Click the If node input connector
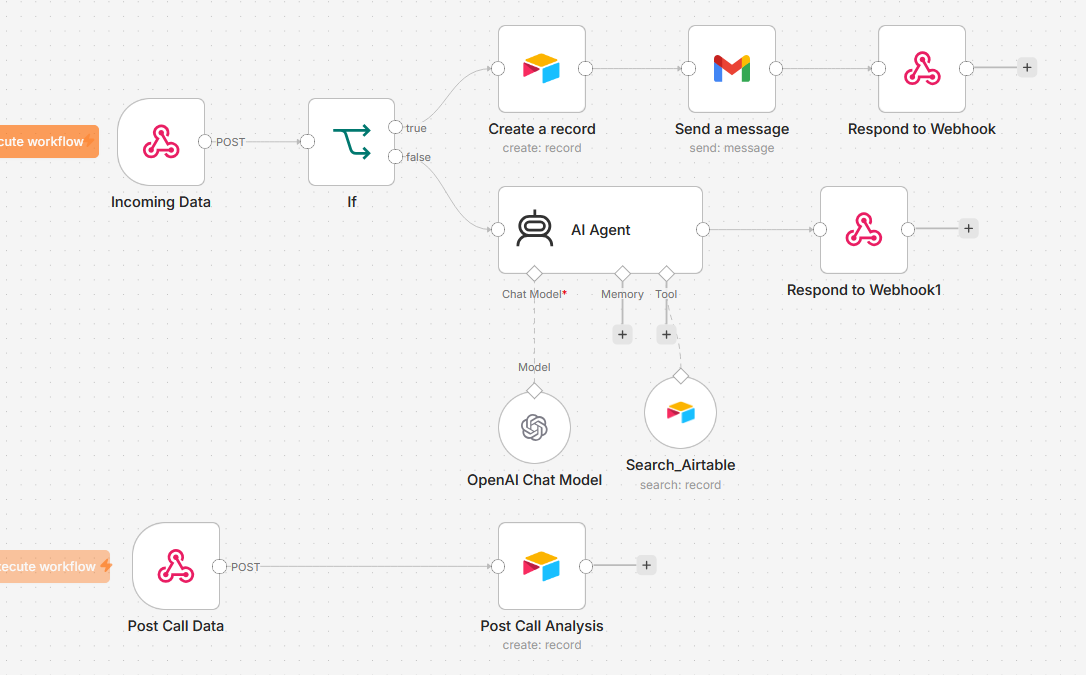 [x=308, y=142]
